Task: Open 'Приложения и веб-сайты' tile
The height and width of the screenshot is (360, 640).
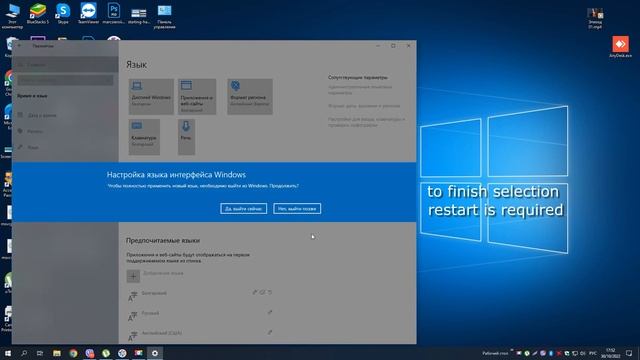Action: tap(197, 96)
